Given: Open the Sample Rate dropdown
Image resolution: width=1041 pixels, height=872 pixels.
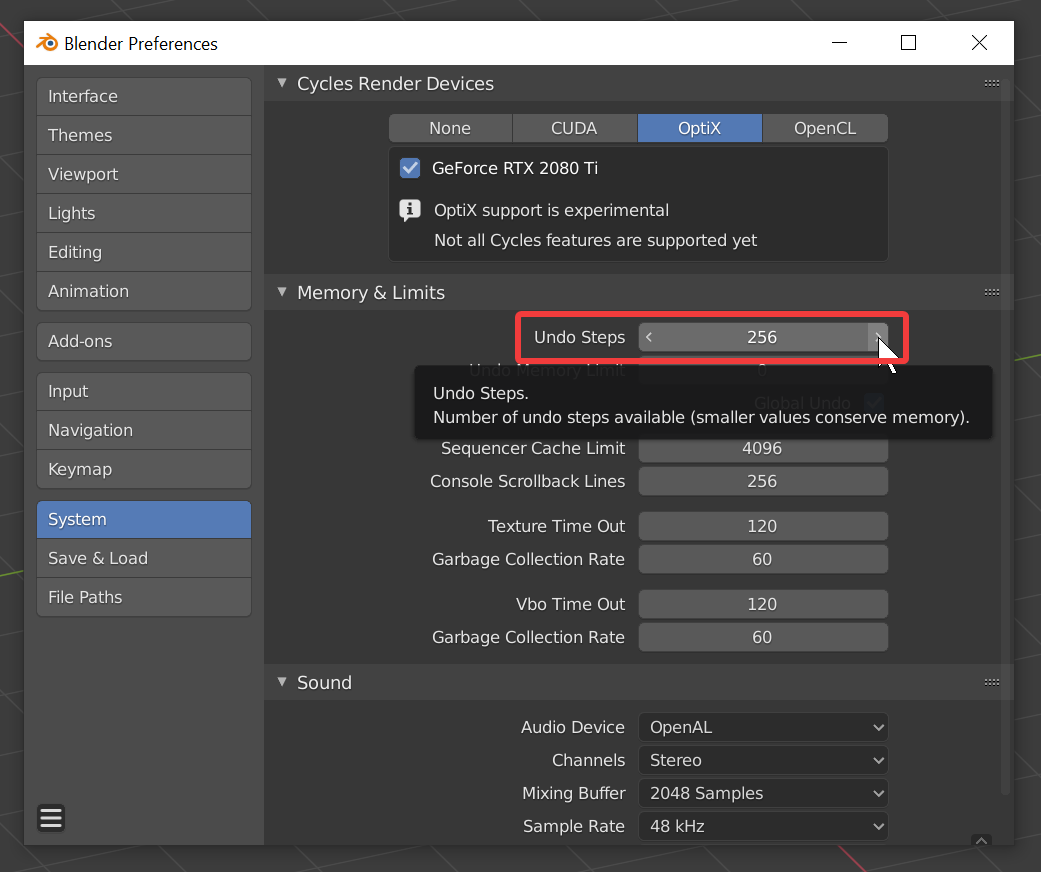Looking at the screenshot, I should [763, 826].
